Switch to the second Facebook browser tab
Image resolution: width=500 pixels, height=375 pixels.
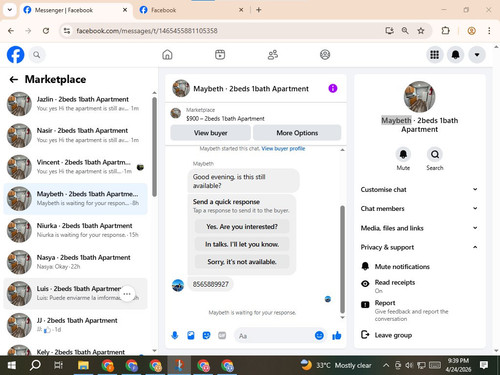click(x=192, y=10)
